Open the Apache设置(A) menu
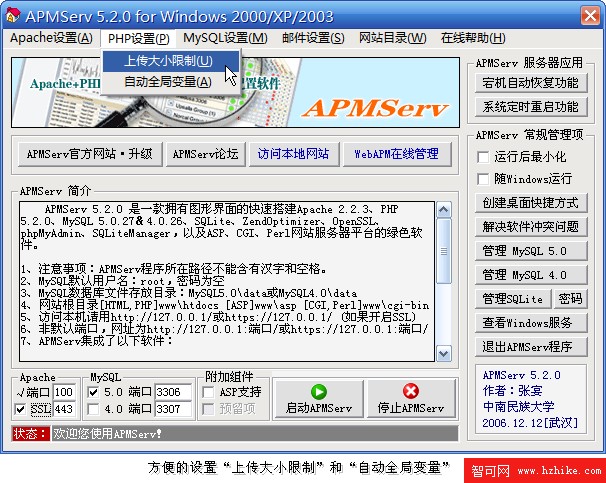606x483 pixels. [51, 38]
